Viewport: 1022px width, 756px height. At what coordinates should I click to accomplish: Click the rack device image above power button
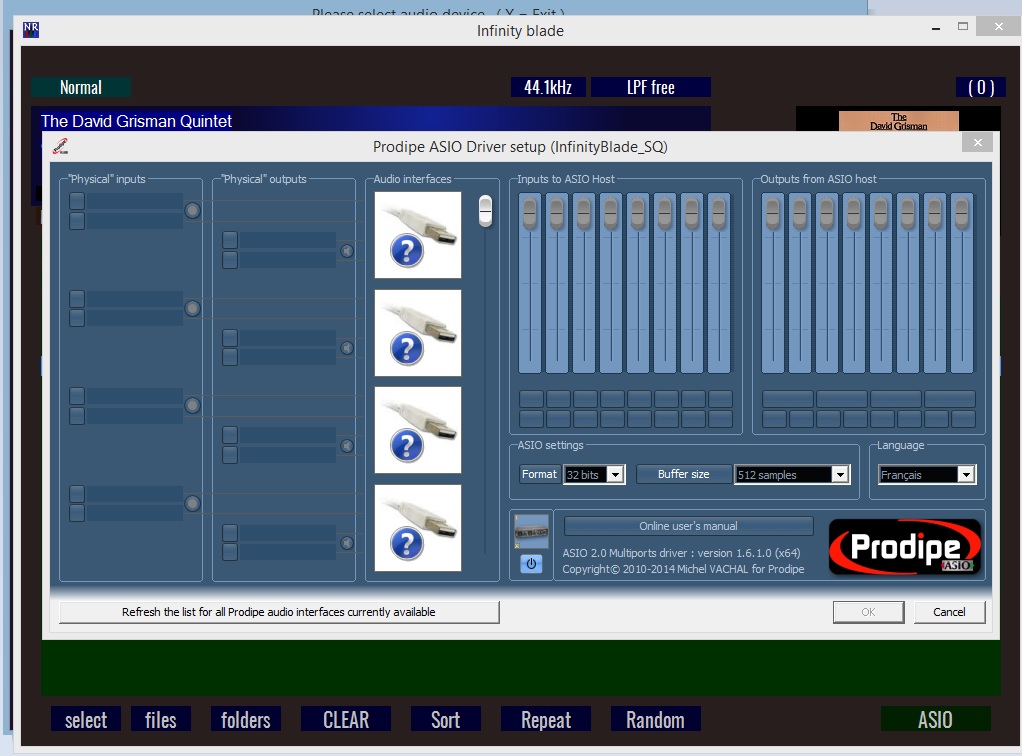point(531,531)
